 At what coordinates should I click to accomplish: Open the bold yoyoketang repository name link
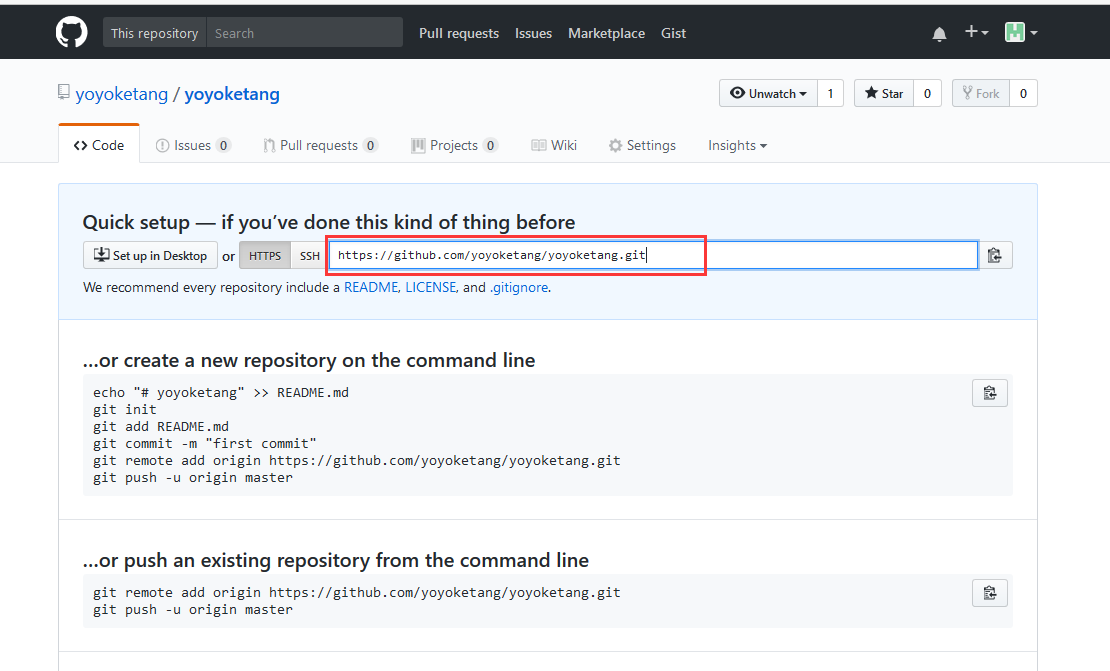232,94
